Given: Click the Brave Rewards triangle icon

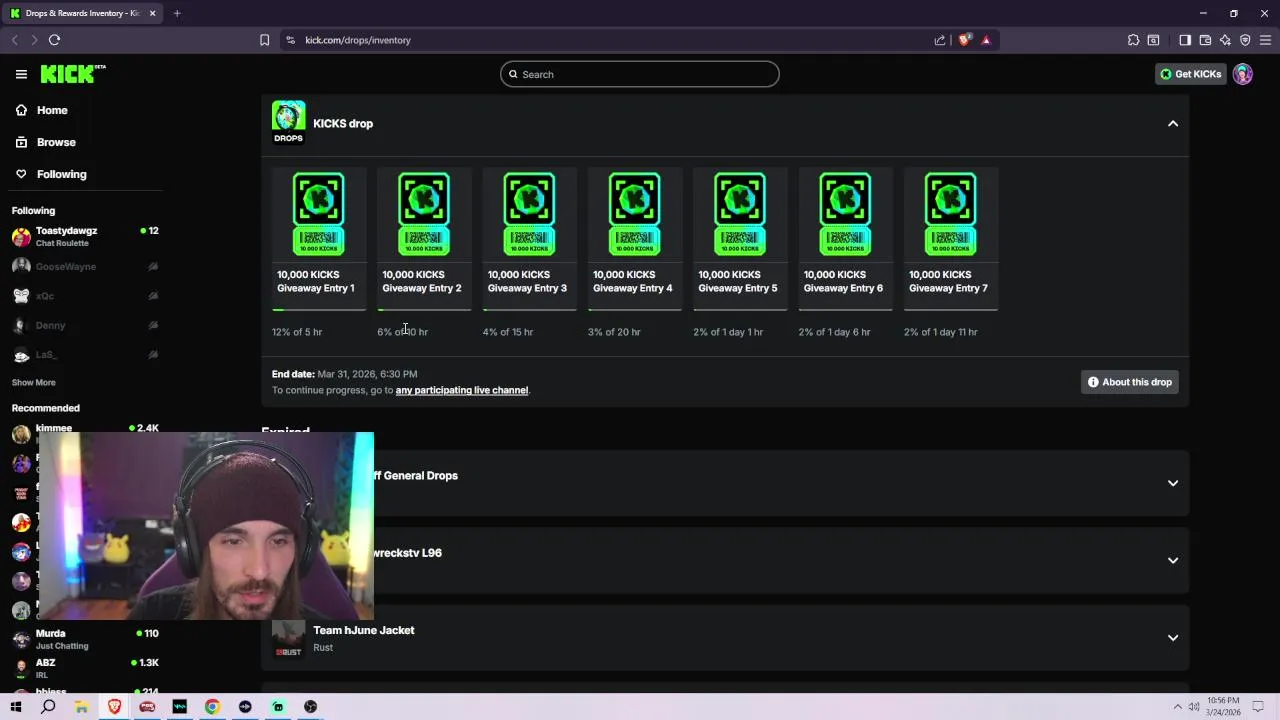Looking at the screenshot, I should click(986, 40).
